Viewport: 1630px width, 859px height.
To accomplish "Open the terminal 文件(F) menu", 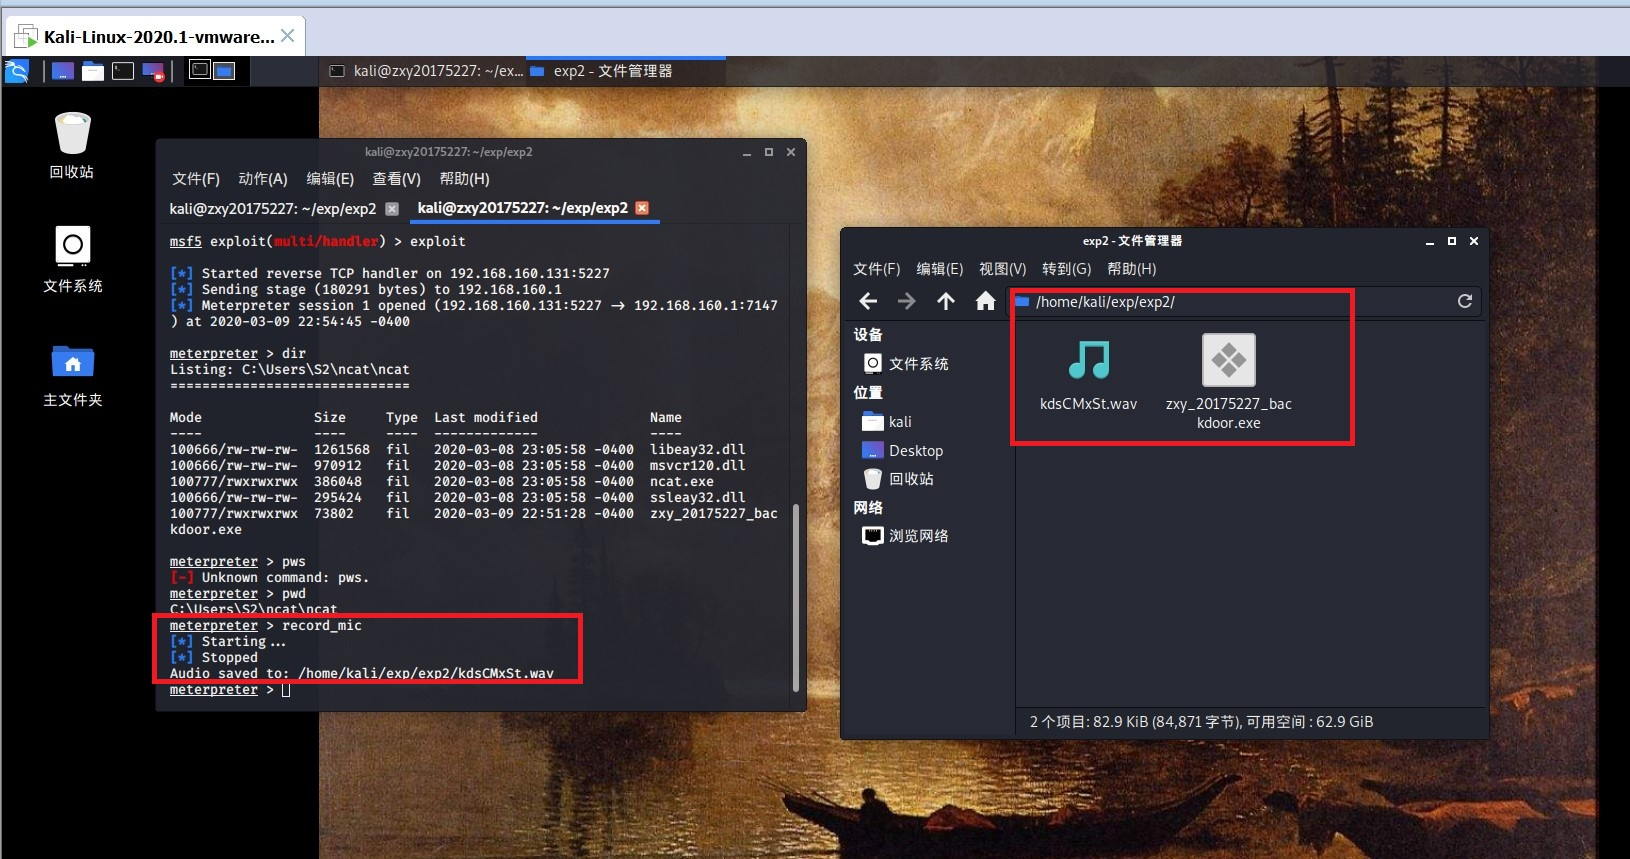I will [x=196, y=179].
